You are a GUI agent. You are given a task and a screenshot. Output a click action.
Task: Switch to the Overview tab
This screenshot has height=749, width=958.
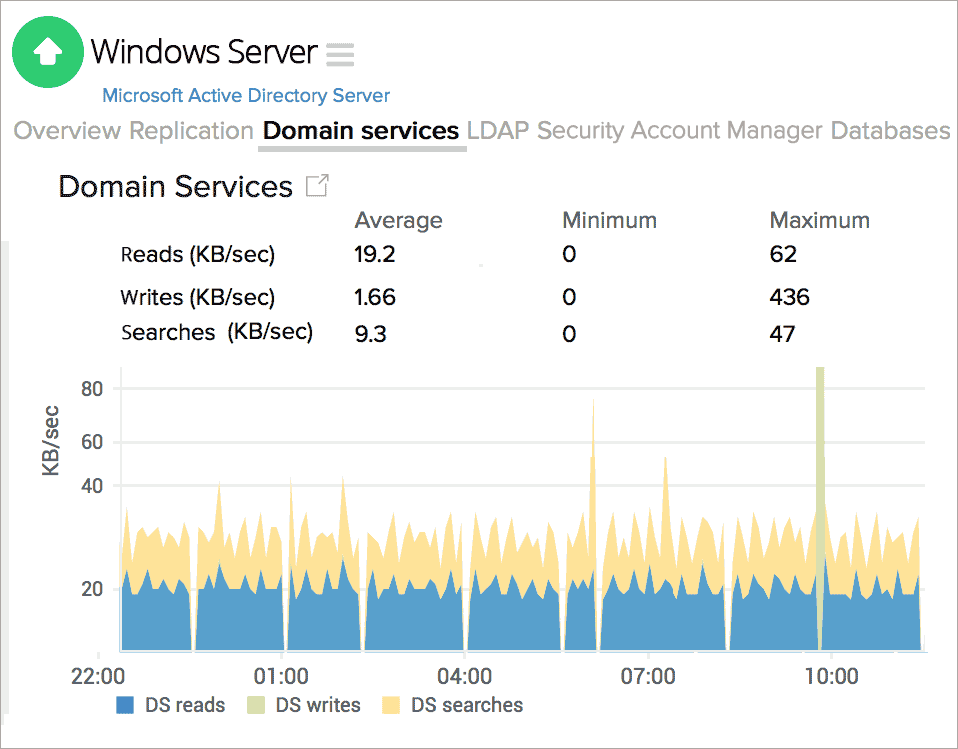click(67, 130)
